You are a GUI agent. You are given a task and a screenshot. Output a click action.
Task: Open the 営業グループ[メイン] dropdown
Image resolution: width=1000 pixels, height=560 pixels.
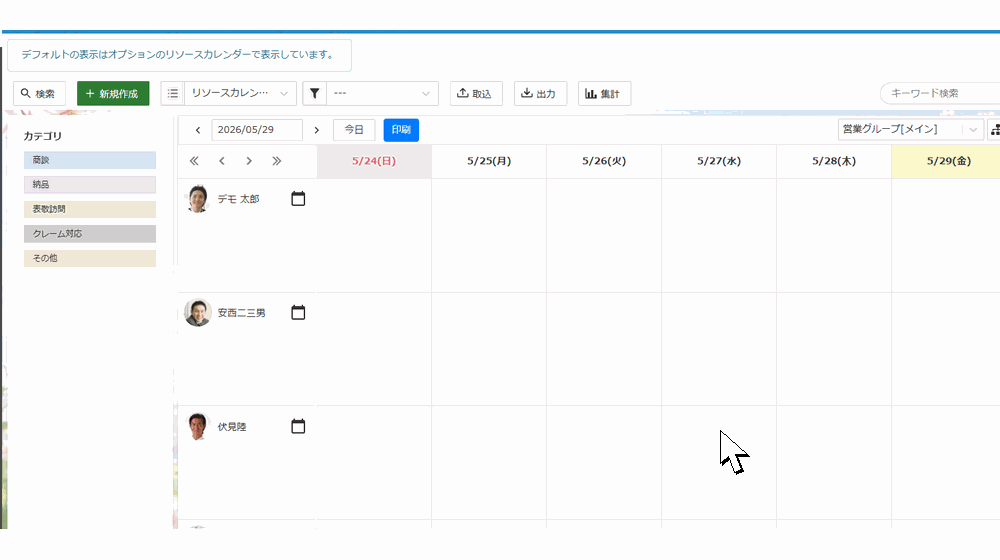tap(909, 129)
